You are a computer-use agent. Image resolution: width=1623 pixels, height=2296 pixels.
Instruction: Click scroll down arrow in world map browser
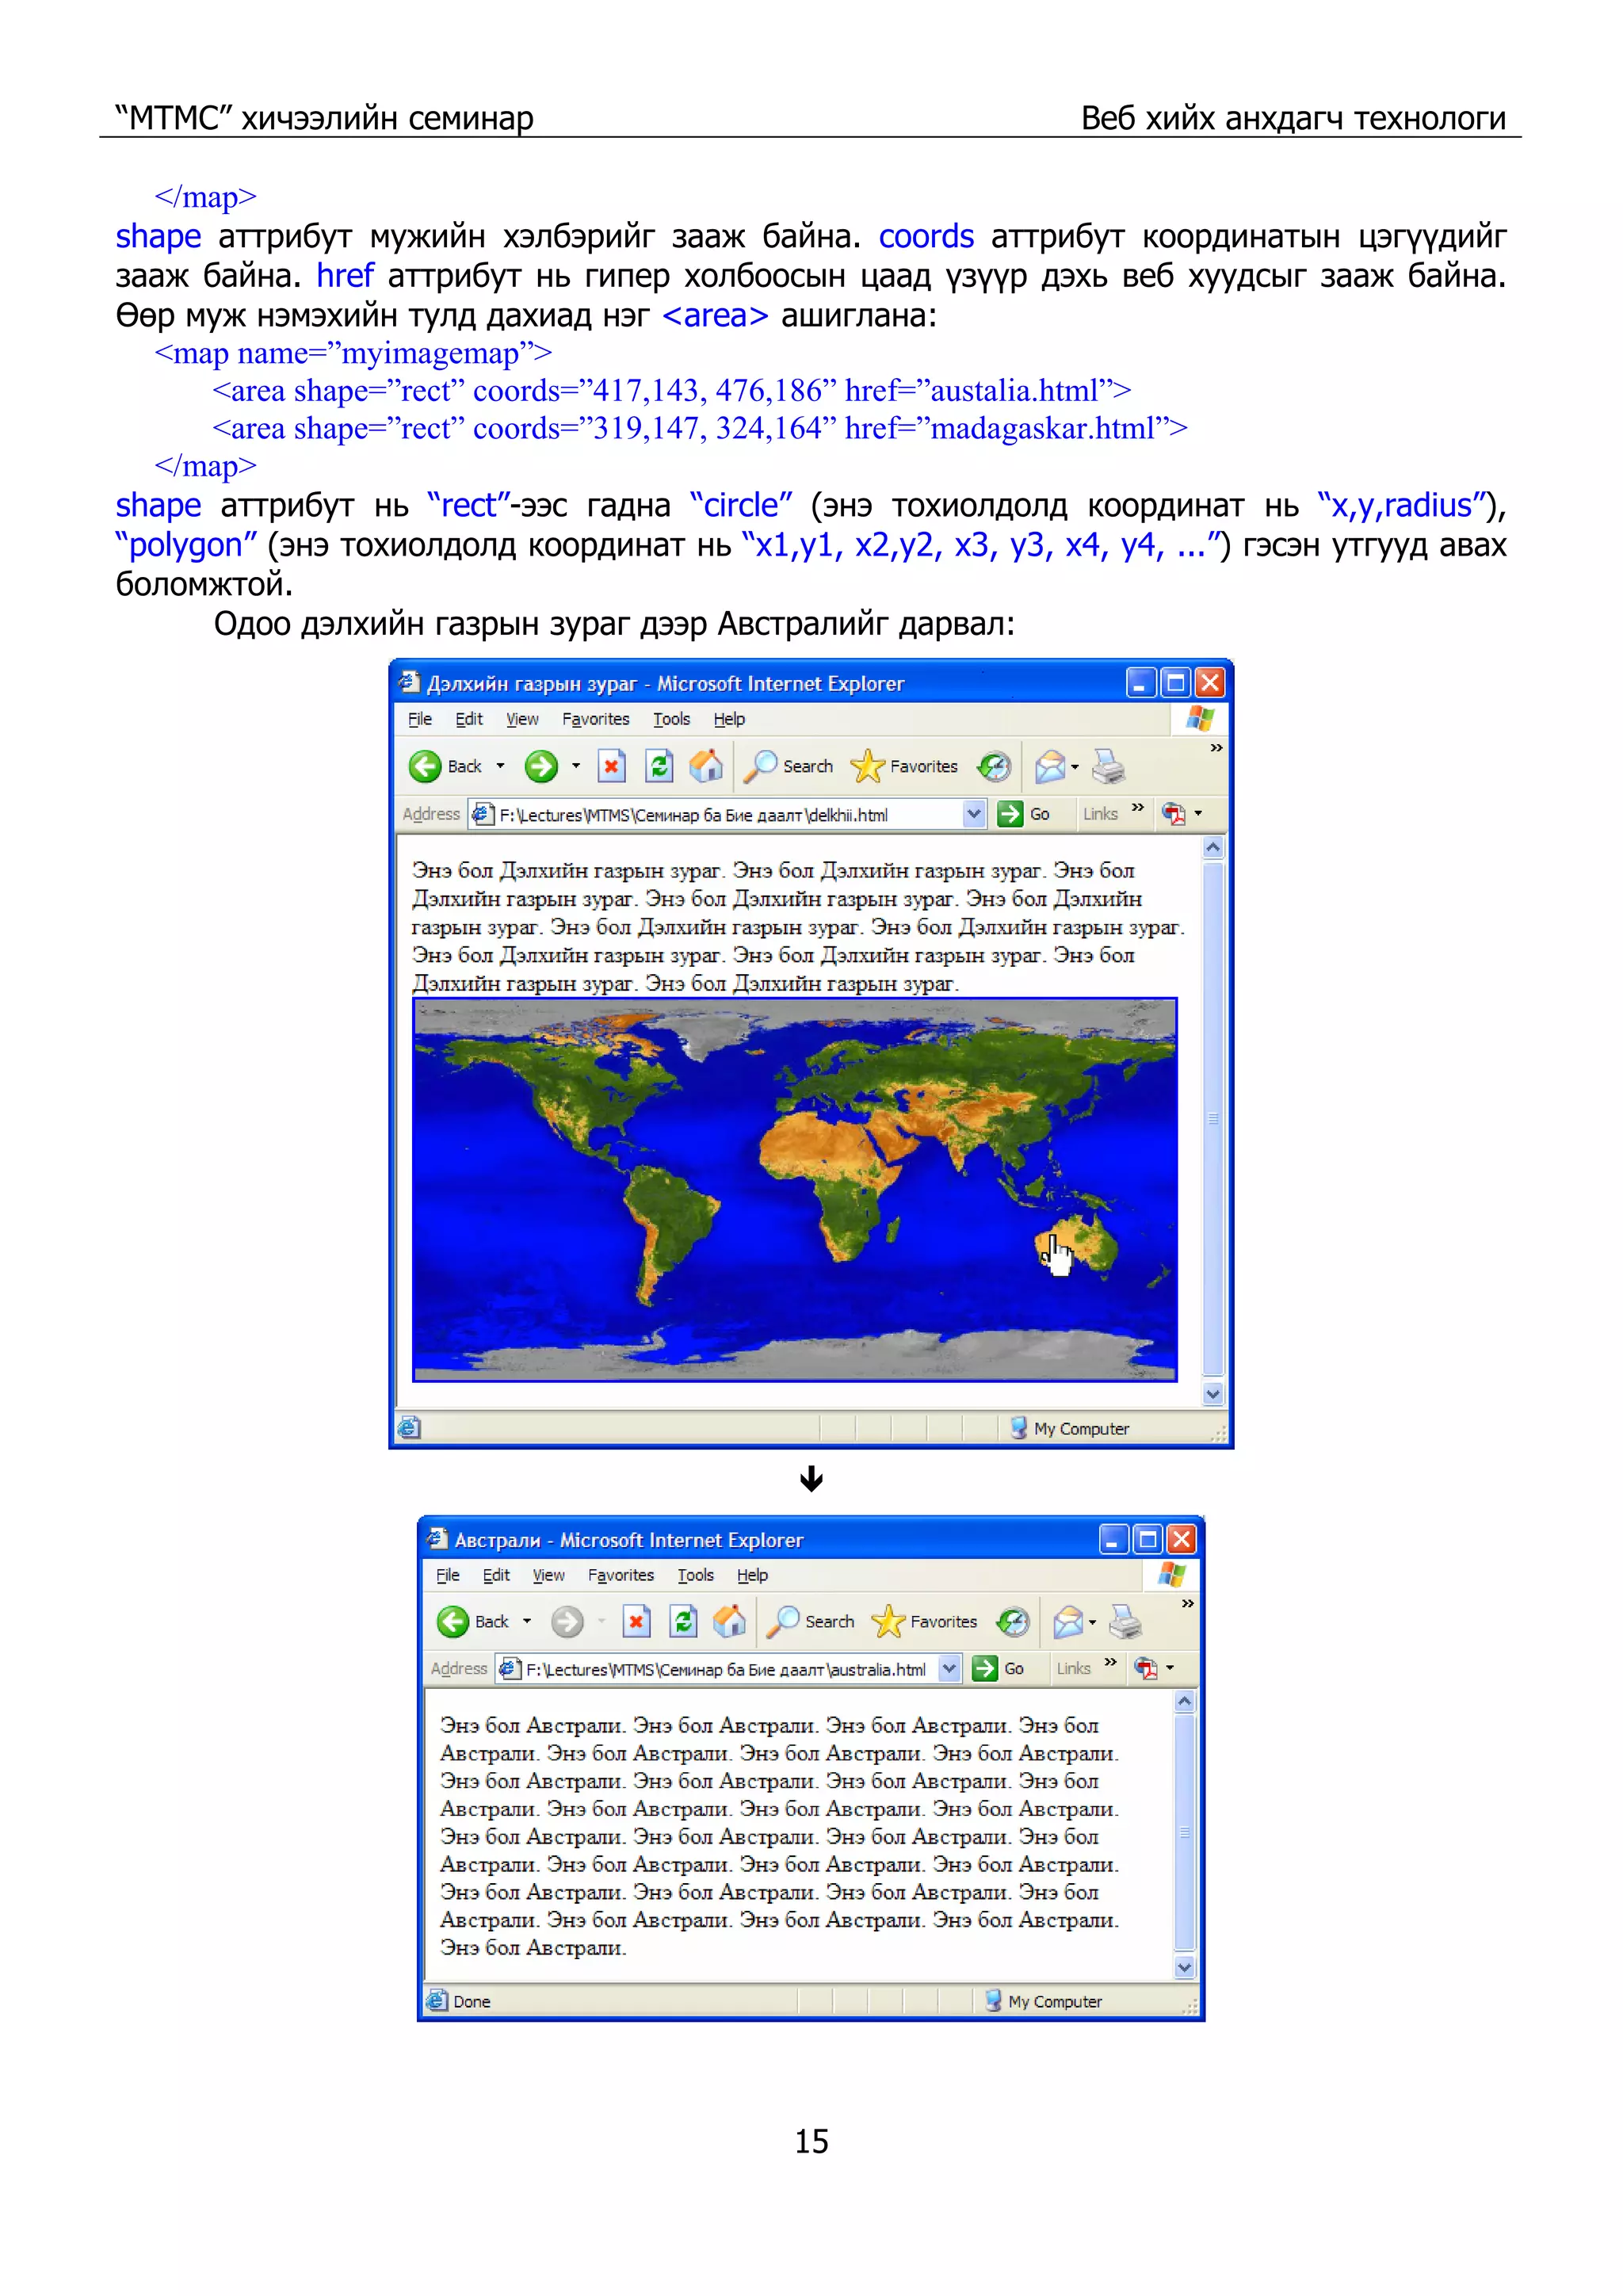(x=1213, y=1393)
